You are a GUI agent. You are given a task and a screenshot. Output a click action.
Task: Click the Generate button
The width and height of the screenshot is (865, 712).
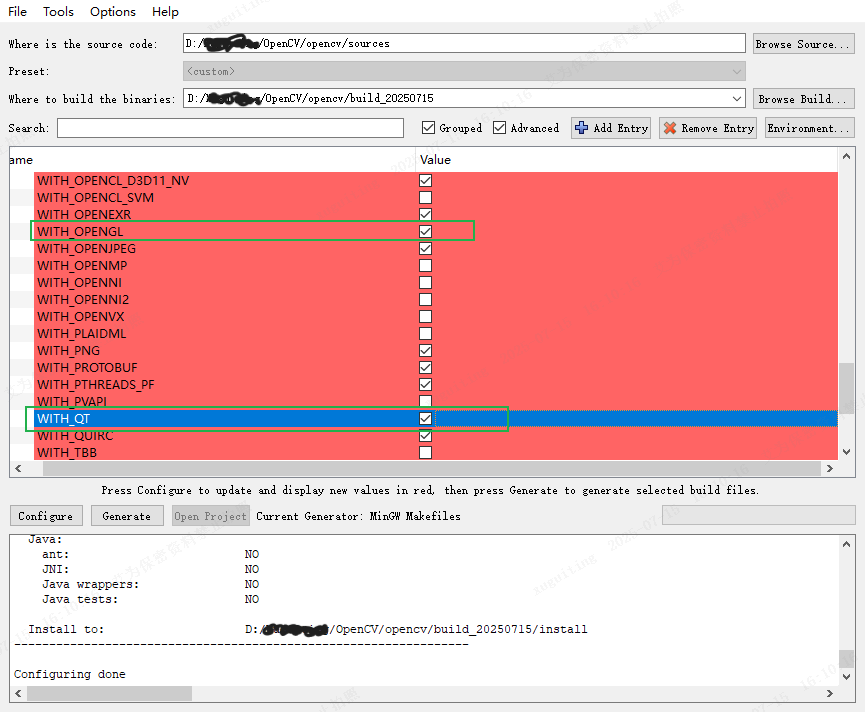pos(127,516)
